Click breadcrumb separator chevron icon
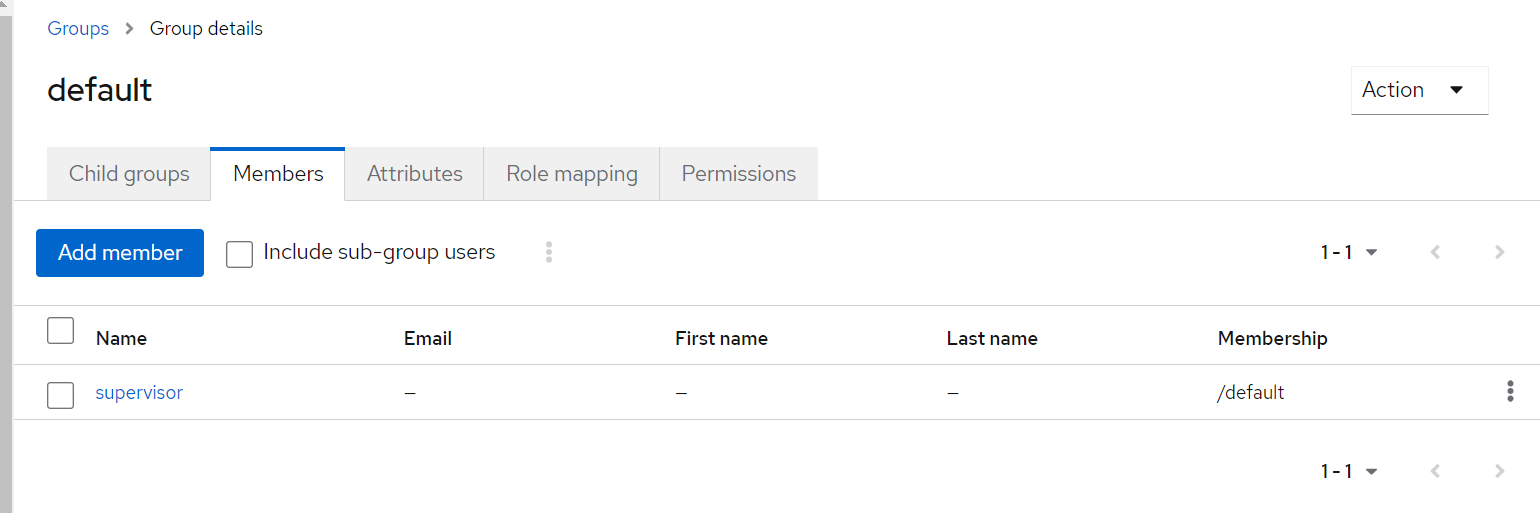The height and width of the screenshot is (513, 1540). click(130, 29)
